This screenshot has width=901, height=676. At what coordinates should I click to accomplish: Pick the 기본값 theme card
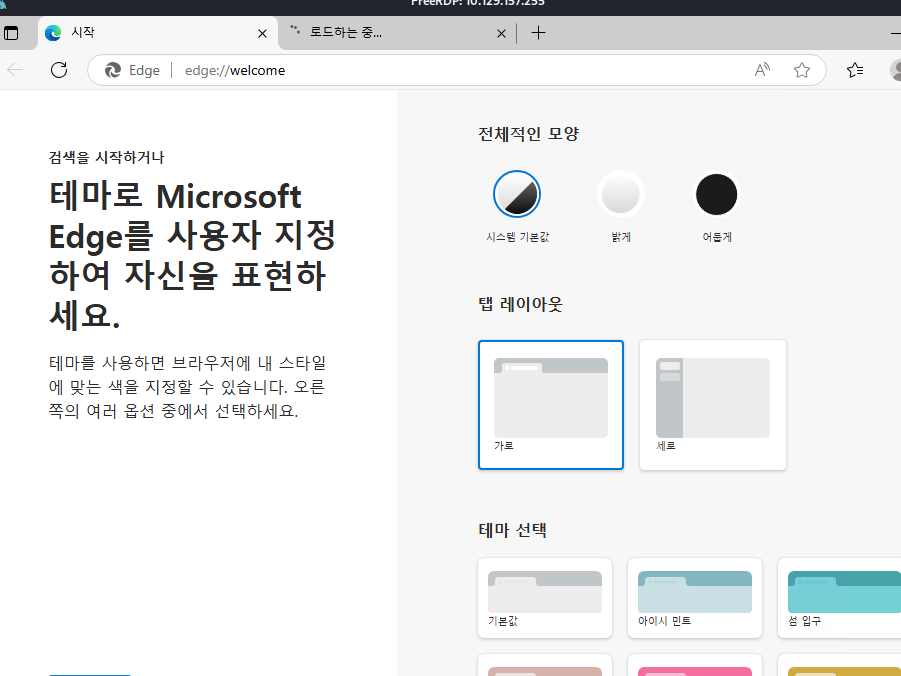tap(545, 598)
